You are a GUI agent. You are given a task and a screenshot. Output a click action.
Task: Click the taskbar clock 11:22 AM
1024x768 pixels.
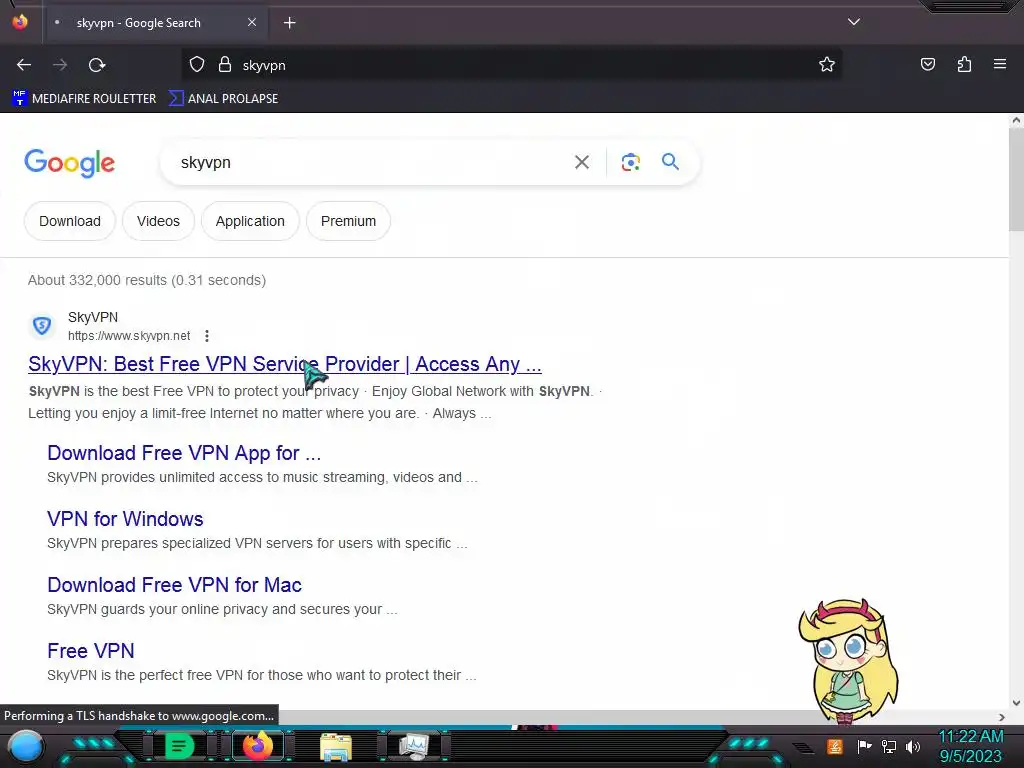click(x=970, y=736)
